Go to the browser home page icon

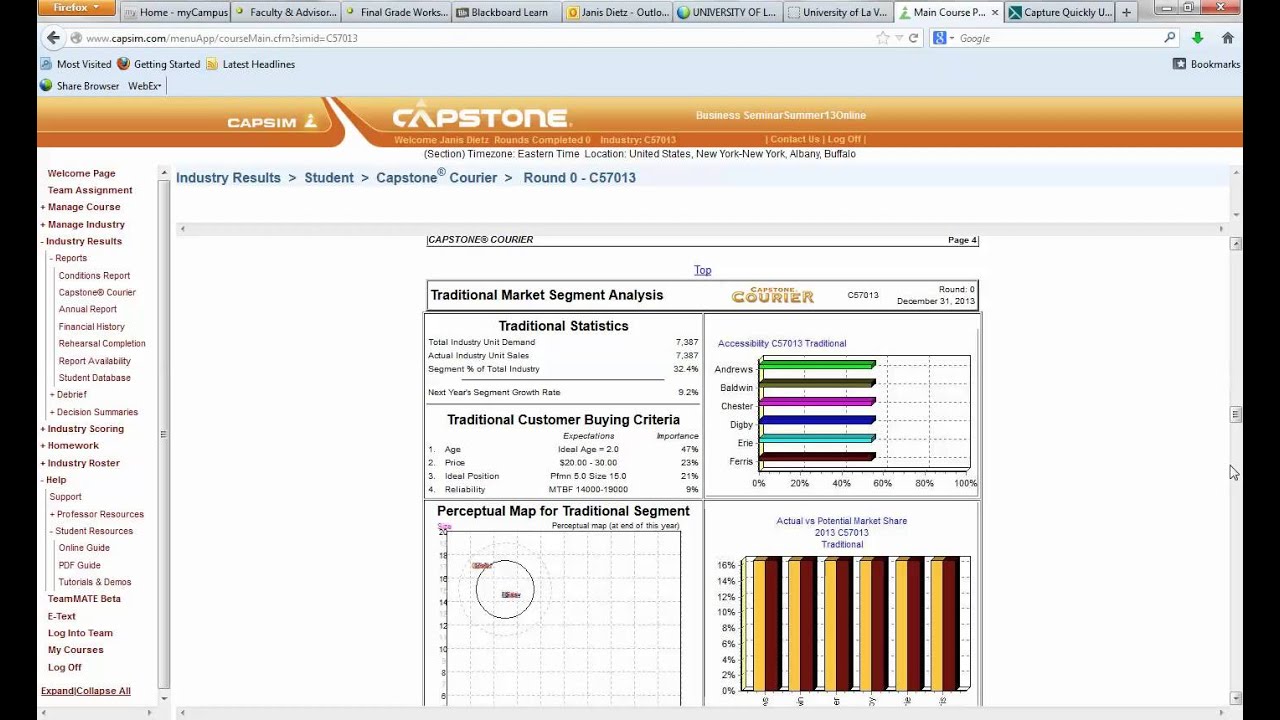pos(1228,38)
